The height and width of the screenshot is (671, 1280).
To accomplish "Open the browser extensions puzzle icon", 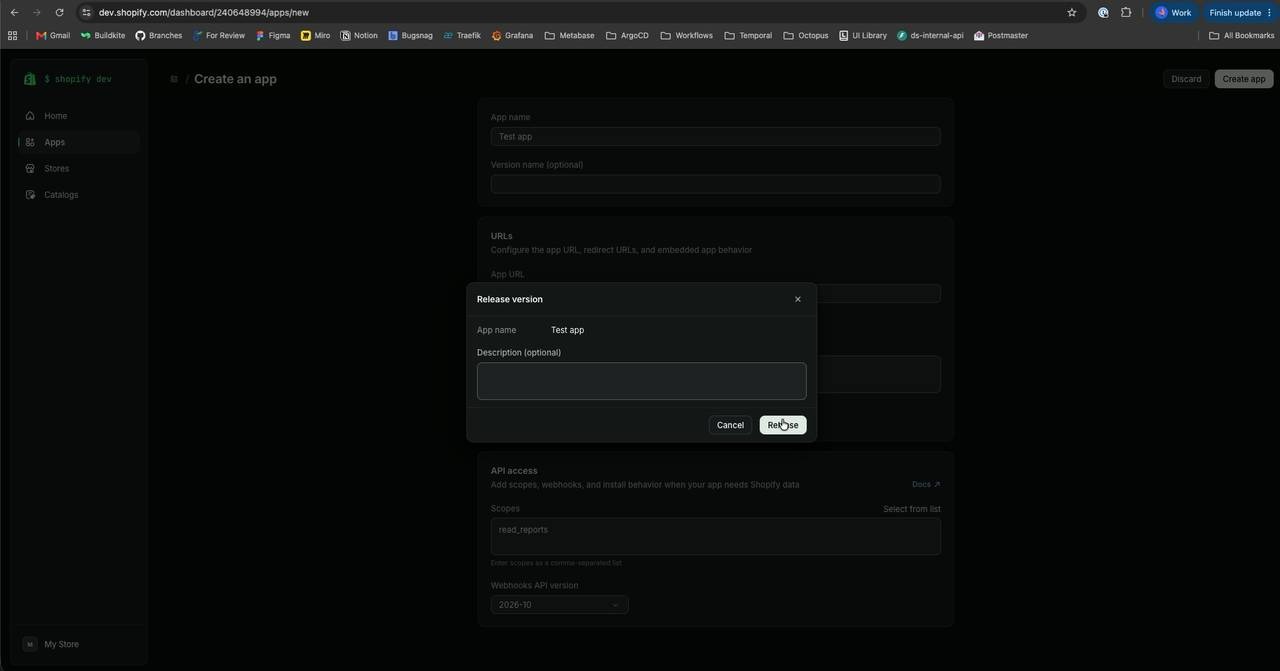I will pyautogui.click(x=1126, y=13).
